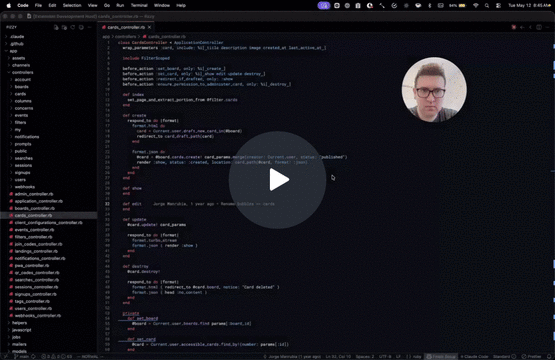Open the Terminal menu
Image resolution: width=555 pixels, height=360 pixels.
pos(139,5)
